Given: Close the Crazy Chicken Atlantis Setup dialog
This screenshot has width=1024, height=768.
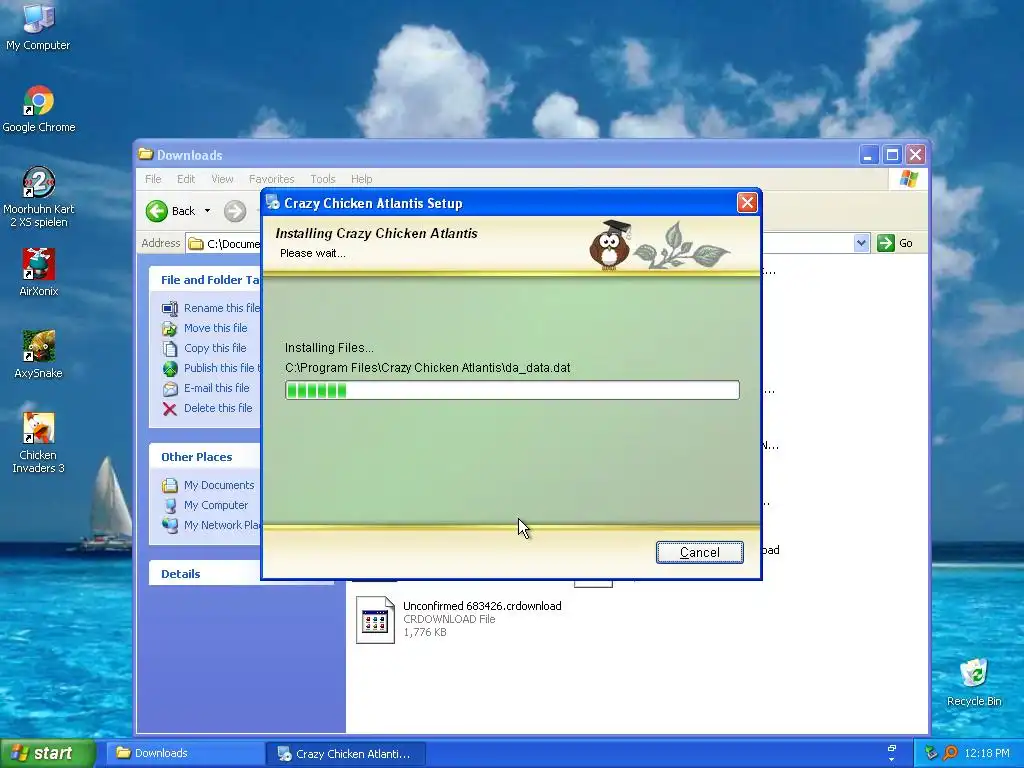Looking at the screenshot, I should coord(747,203).
